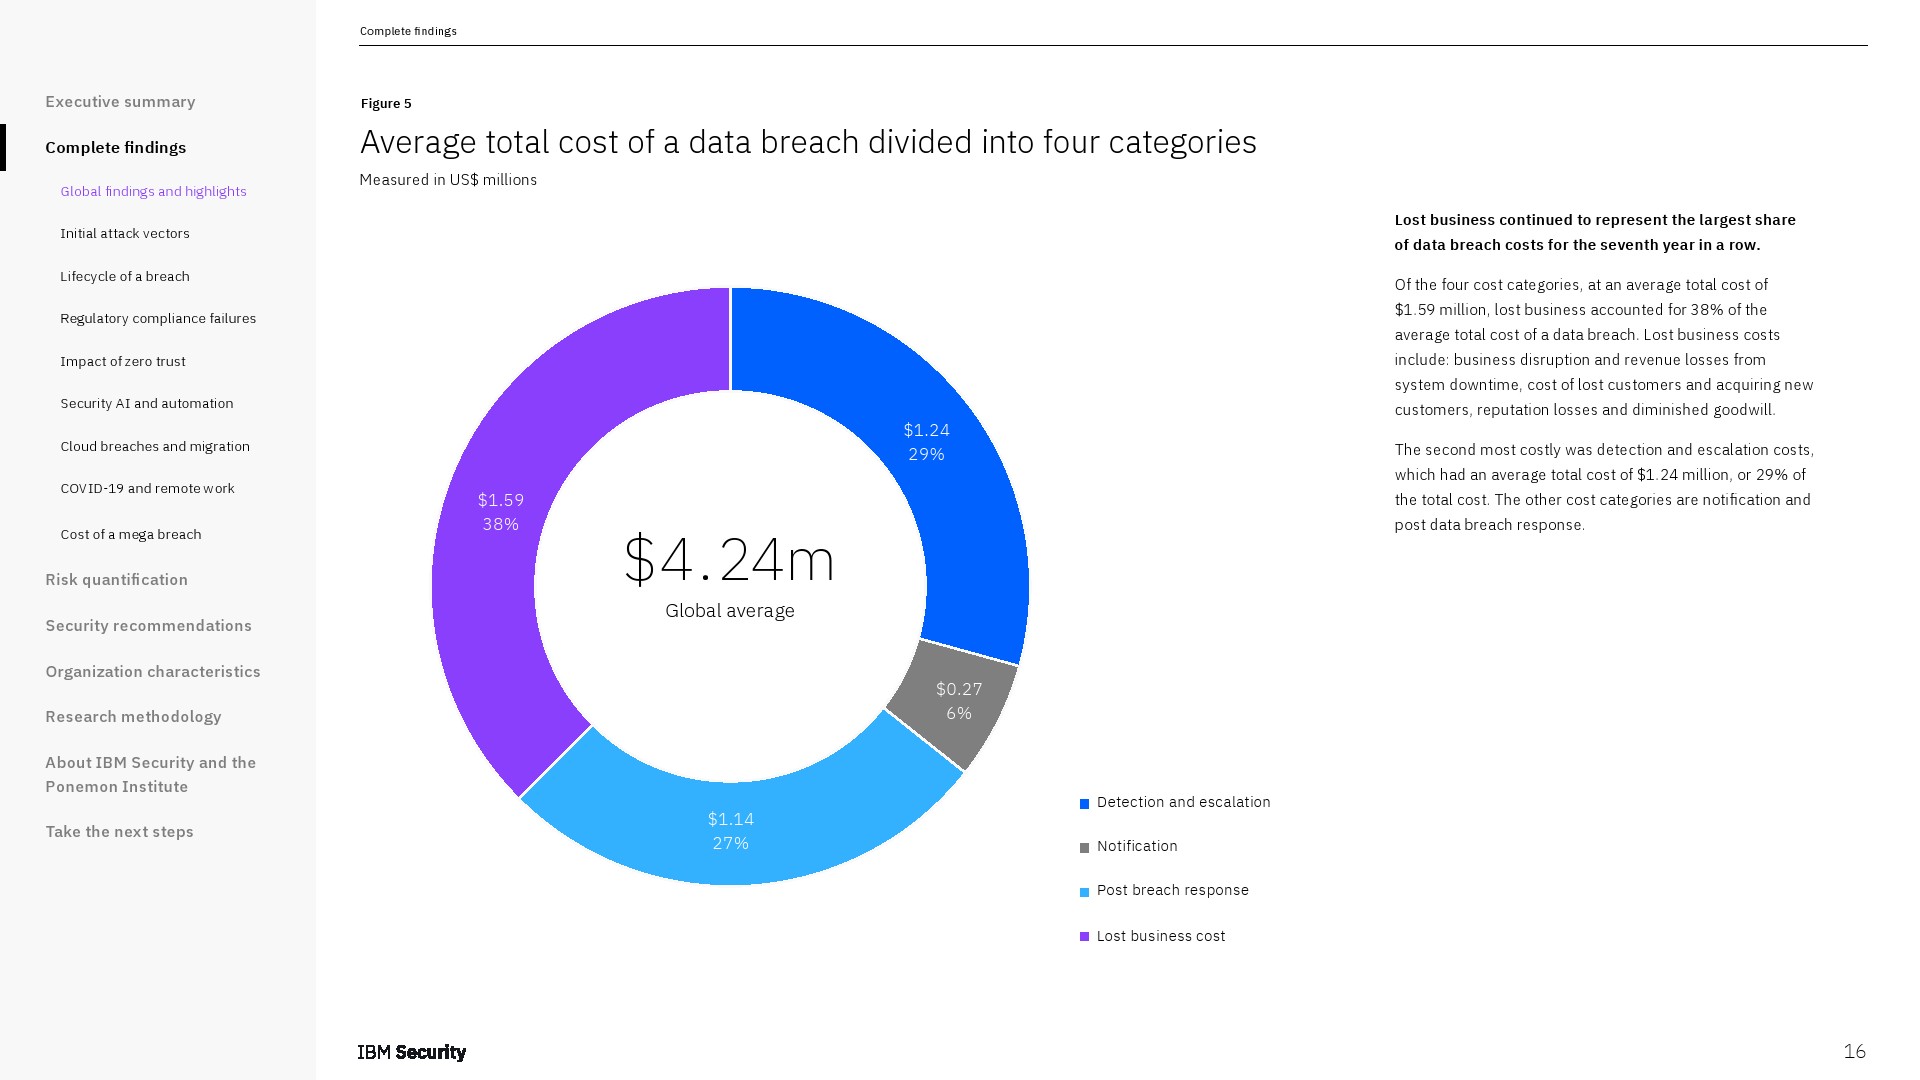
Task: Select Cost of a mega breach
Action: pos(130,535)
